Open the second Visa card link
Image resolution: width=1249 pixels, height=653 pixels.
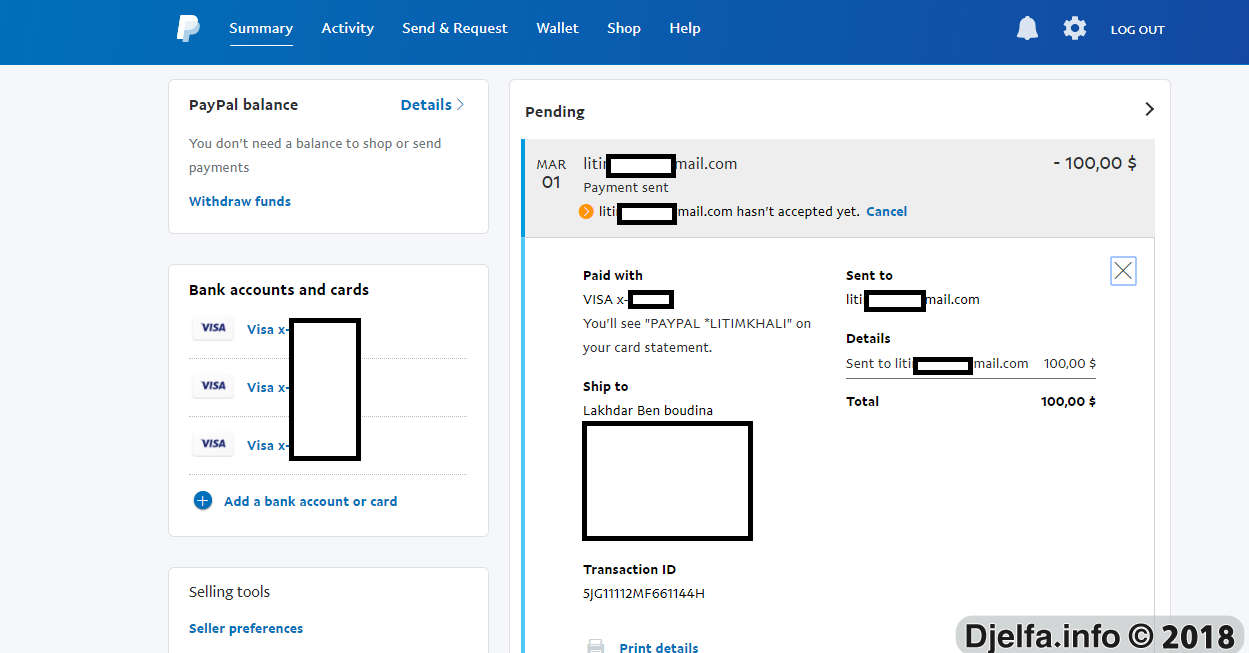click(x=268, y=387)
